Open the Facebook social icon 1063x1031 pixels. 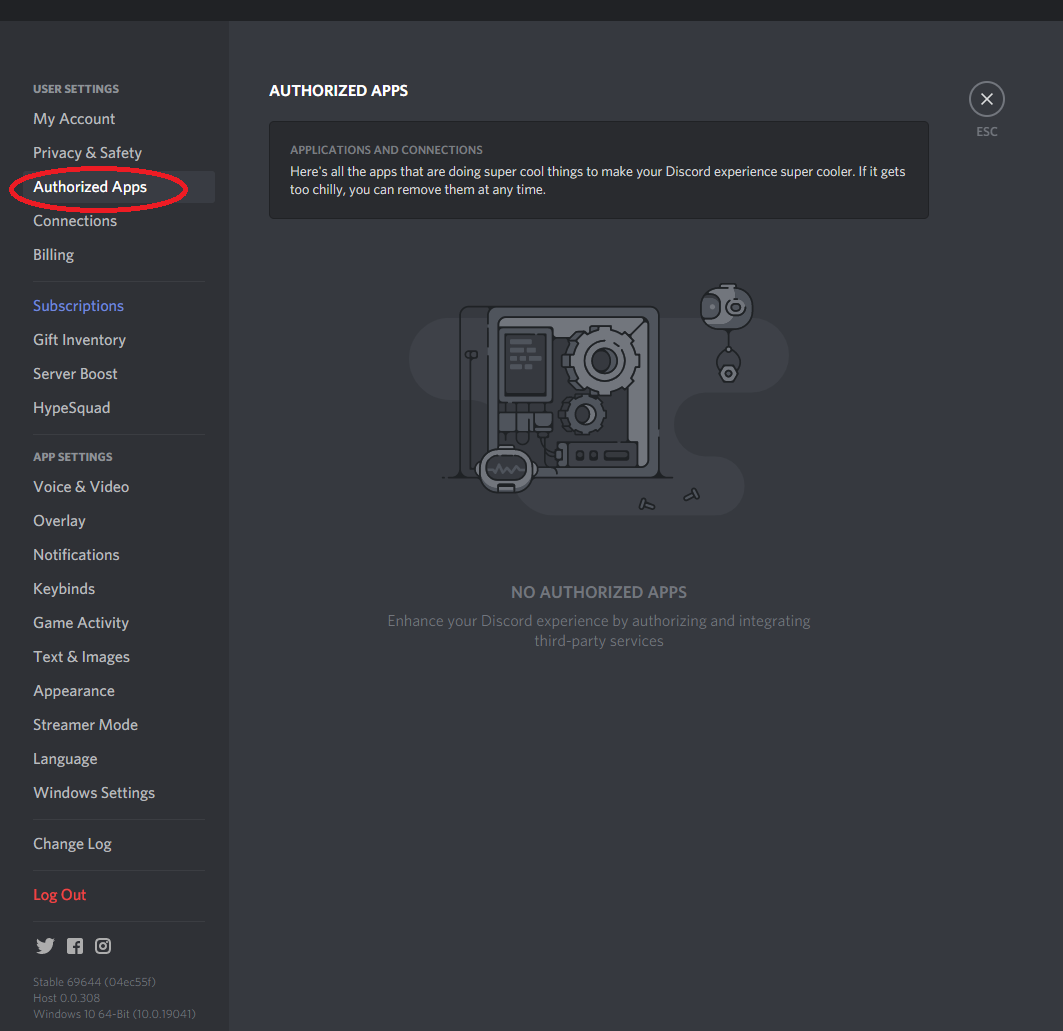click(75, 946)
